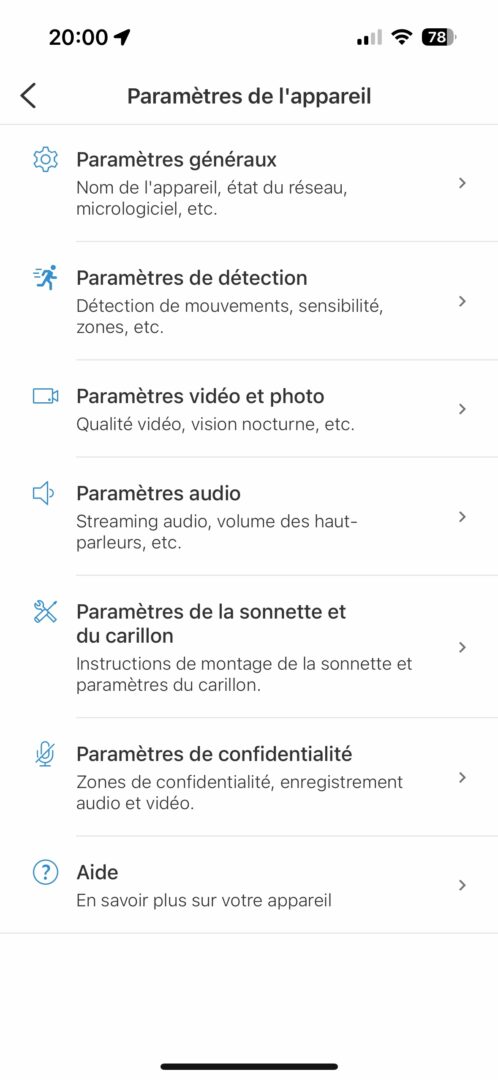The height and width of the screenshot is (1080, 498).
Task: Click the video camera icon
Action: click(45, 396)
